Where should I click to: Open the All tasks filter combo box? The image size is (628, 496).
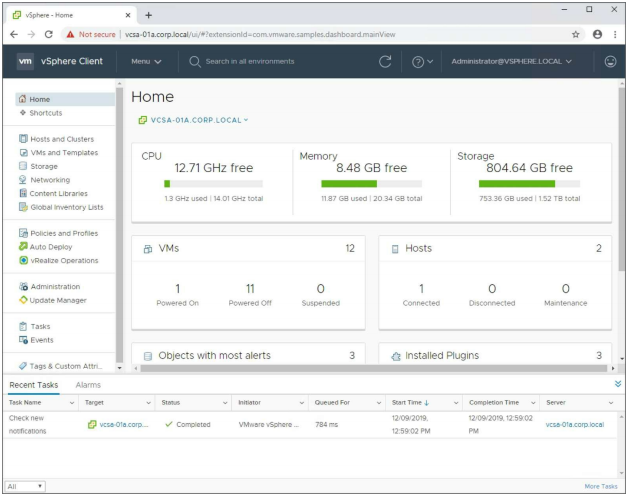[25, 486]
